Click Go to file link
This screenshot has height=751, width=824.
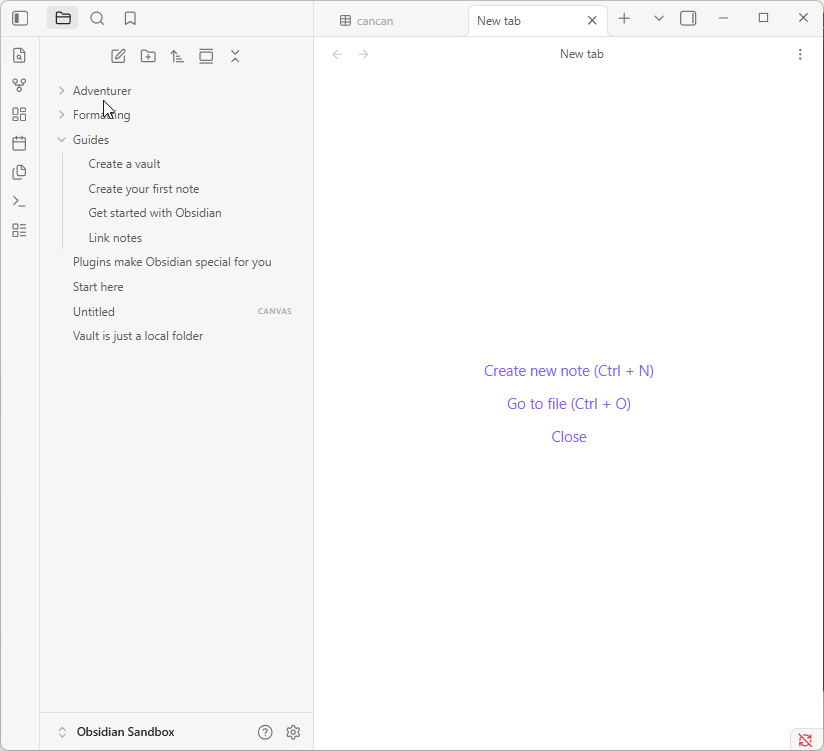coord(568,404)
